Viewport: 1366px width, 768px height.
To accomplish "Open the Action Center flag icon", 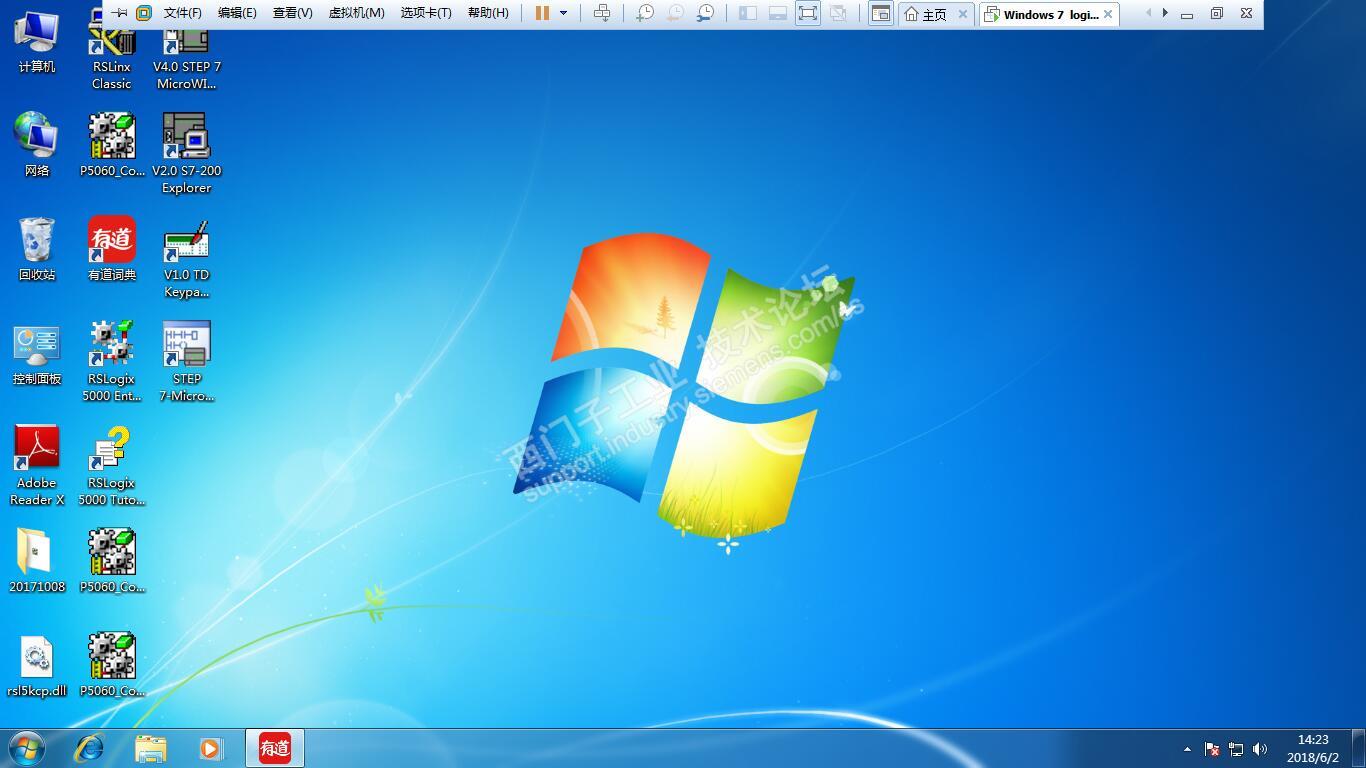I will tap(1212, 749).
